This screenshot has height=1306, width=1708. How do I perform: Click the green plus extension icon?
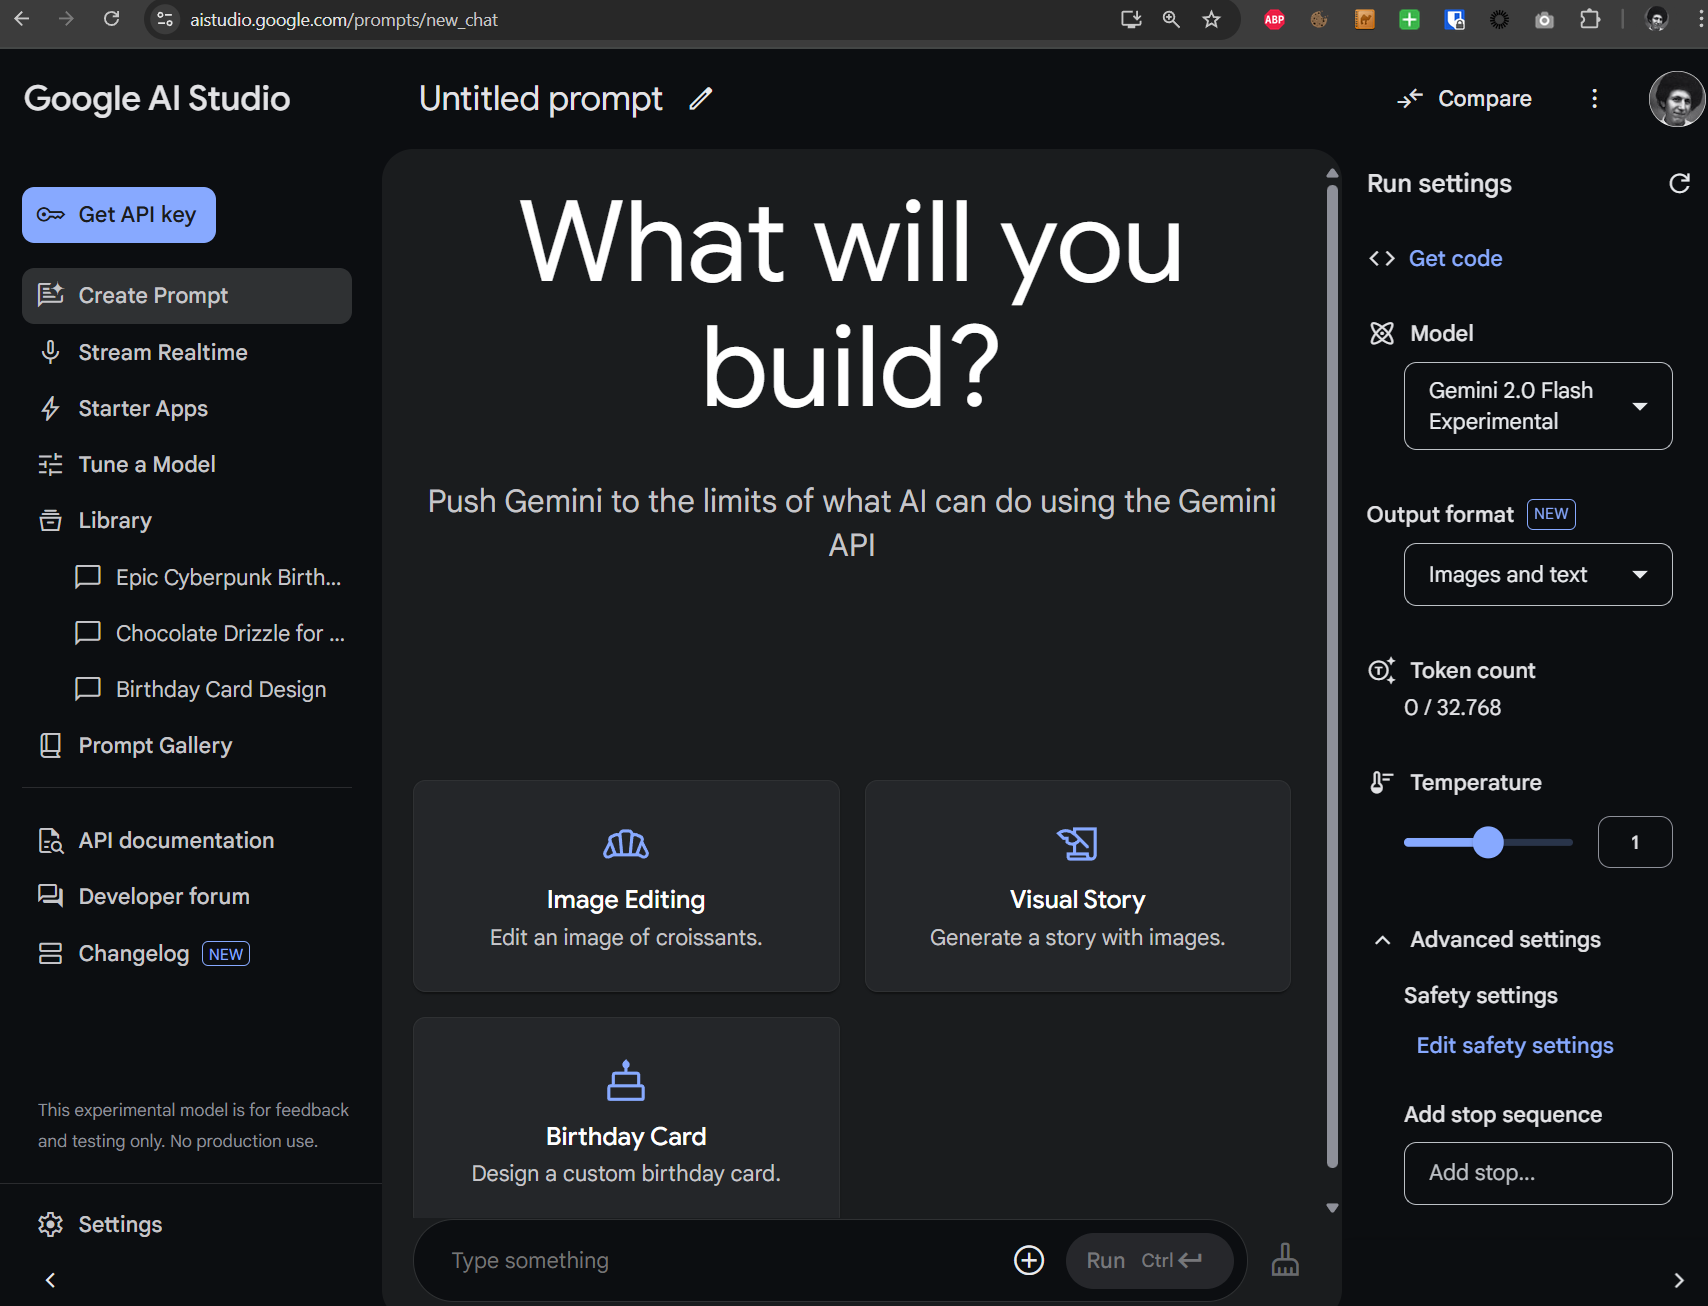1409,19
